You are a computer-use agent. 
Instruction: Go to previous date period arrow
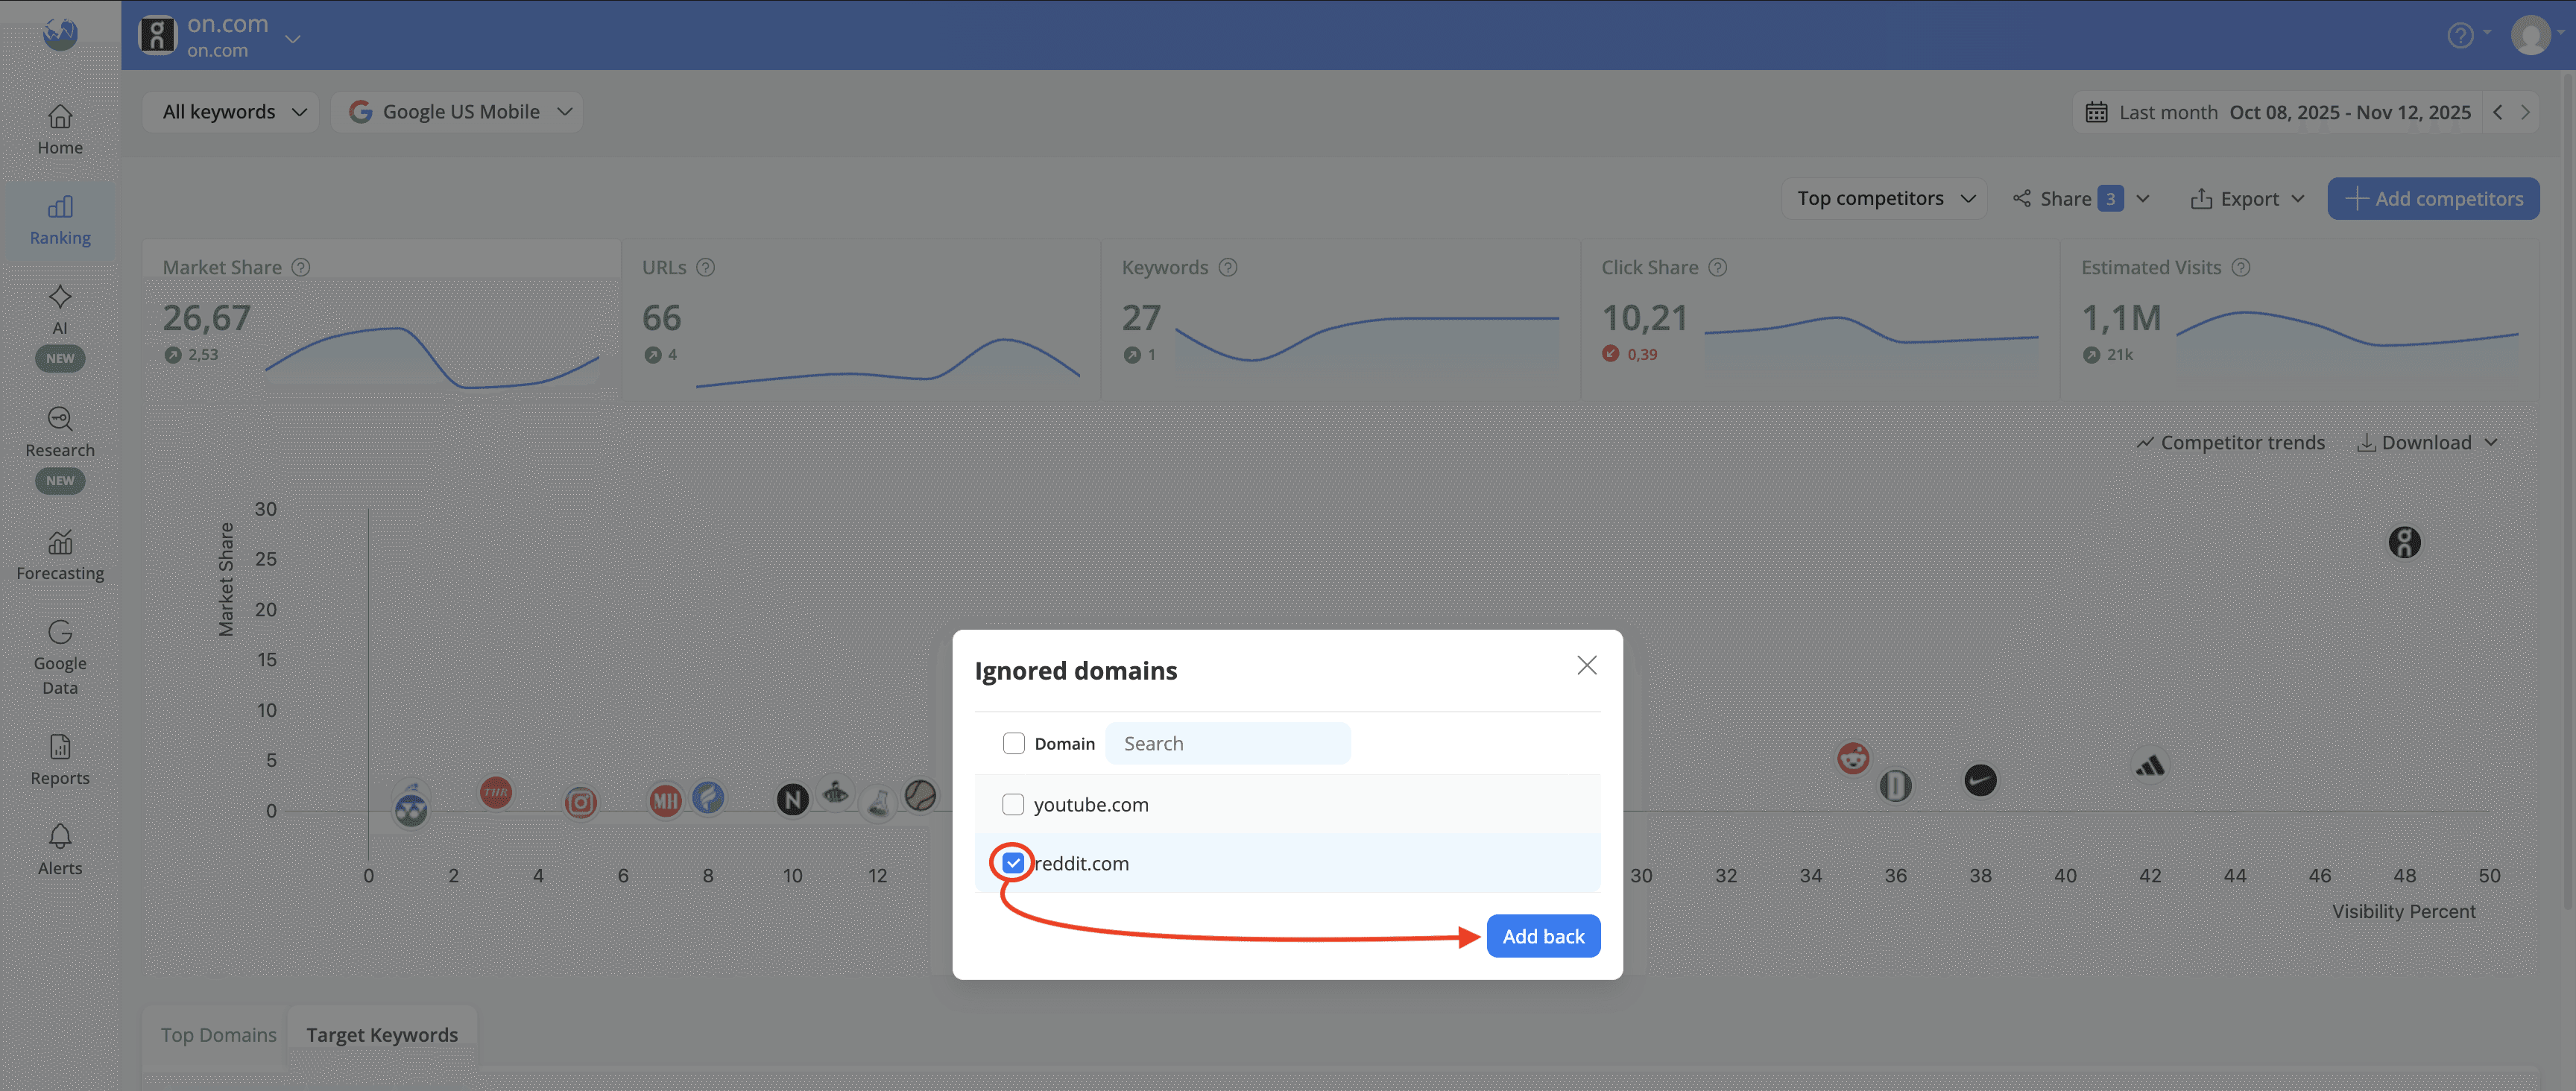coord(2497,112)
